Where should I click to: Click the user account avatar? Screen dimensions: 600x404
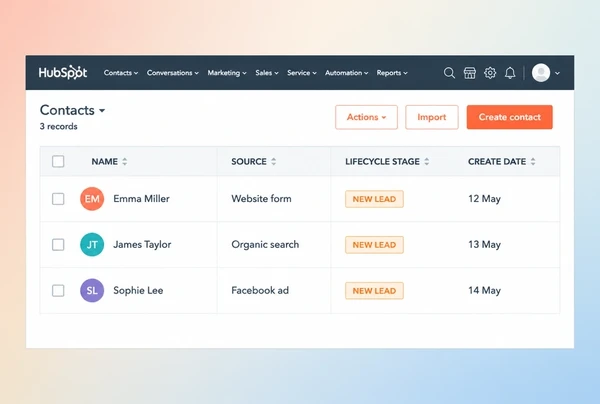pos(541,73)
